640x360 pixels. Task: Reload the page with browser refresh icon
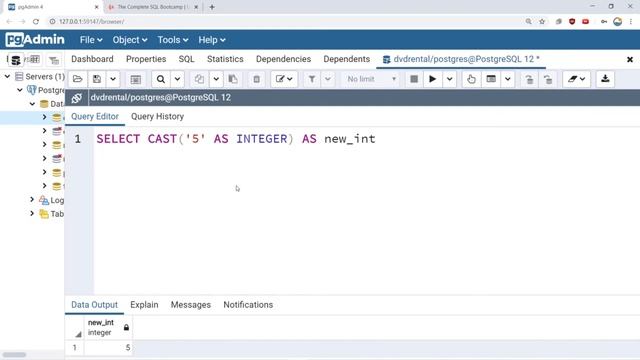click(36, 22)
